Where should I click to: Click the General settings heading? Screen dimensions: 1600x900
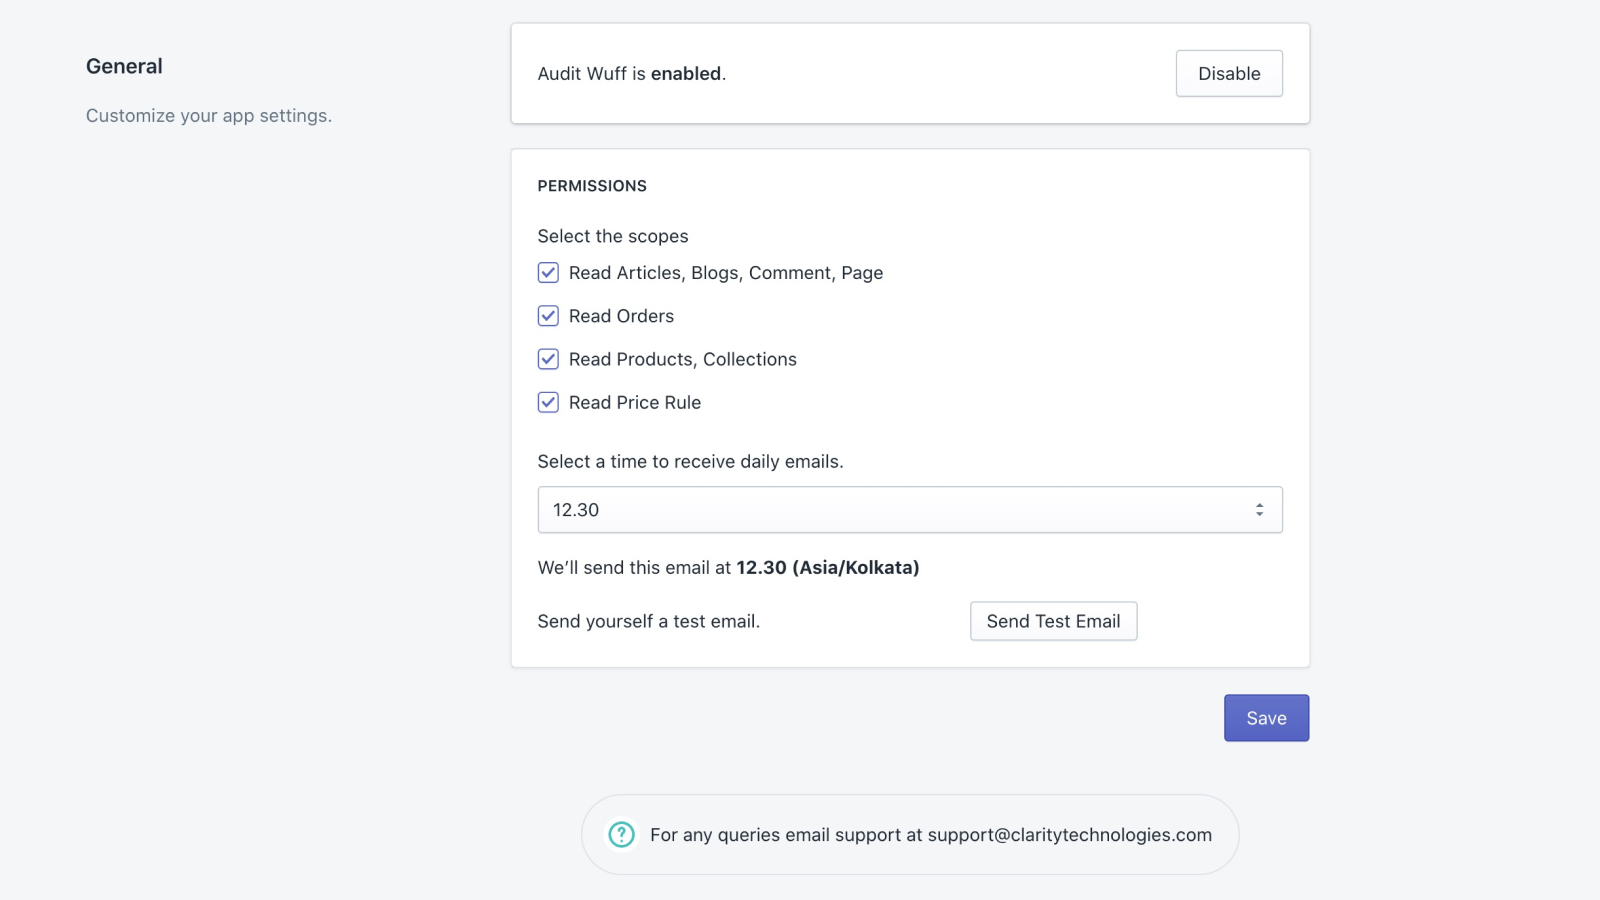click(124, 66)
